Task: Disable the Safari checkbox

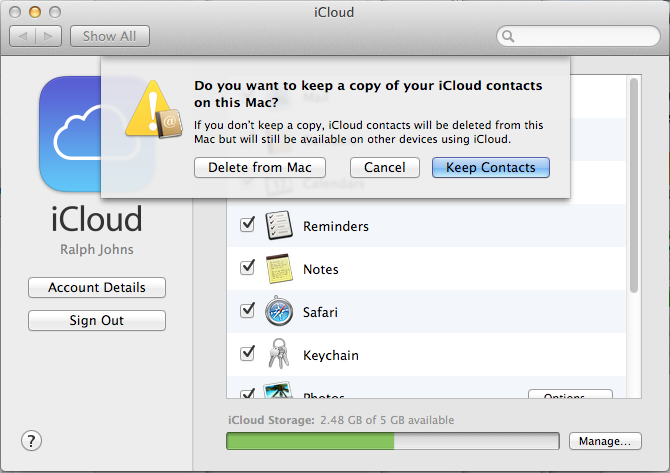Action: (x=248, y=312)
